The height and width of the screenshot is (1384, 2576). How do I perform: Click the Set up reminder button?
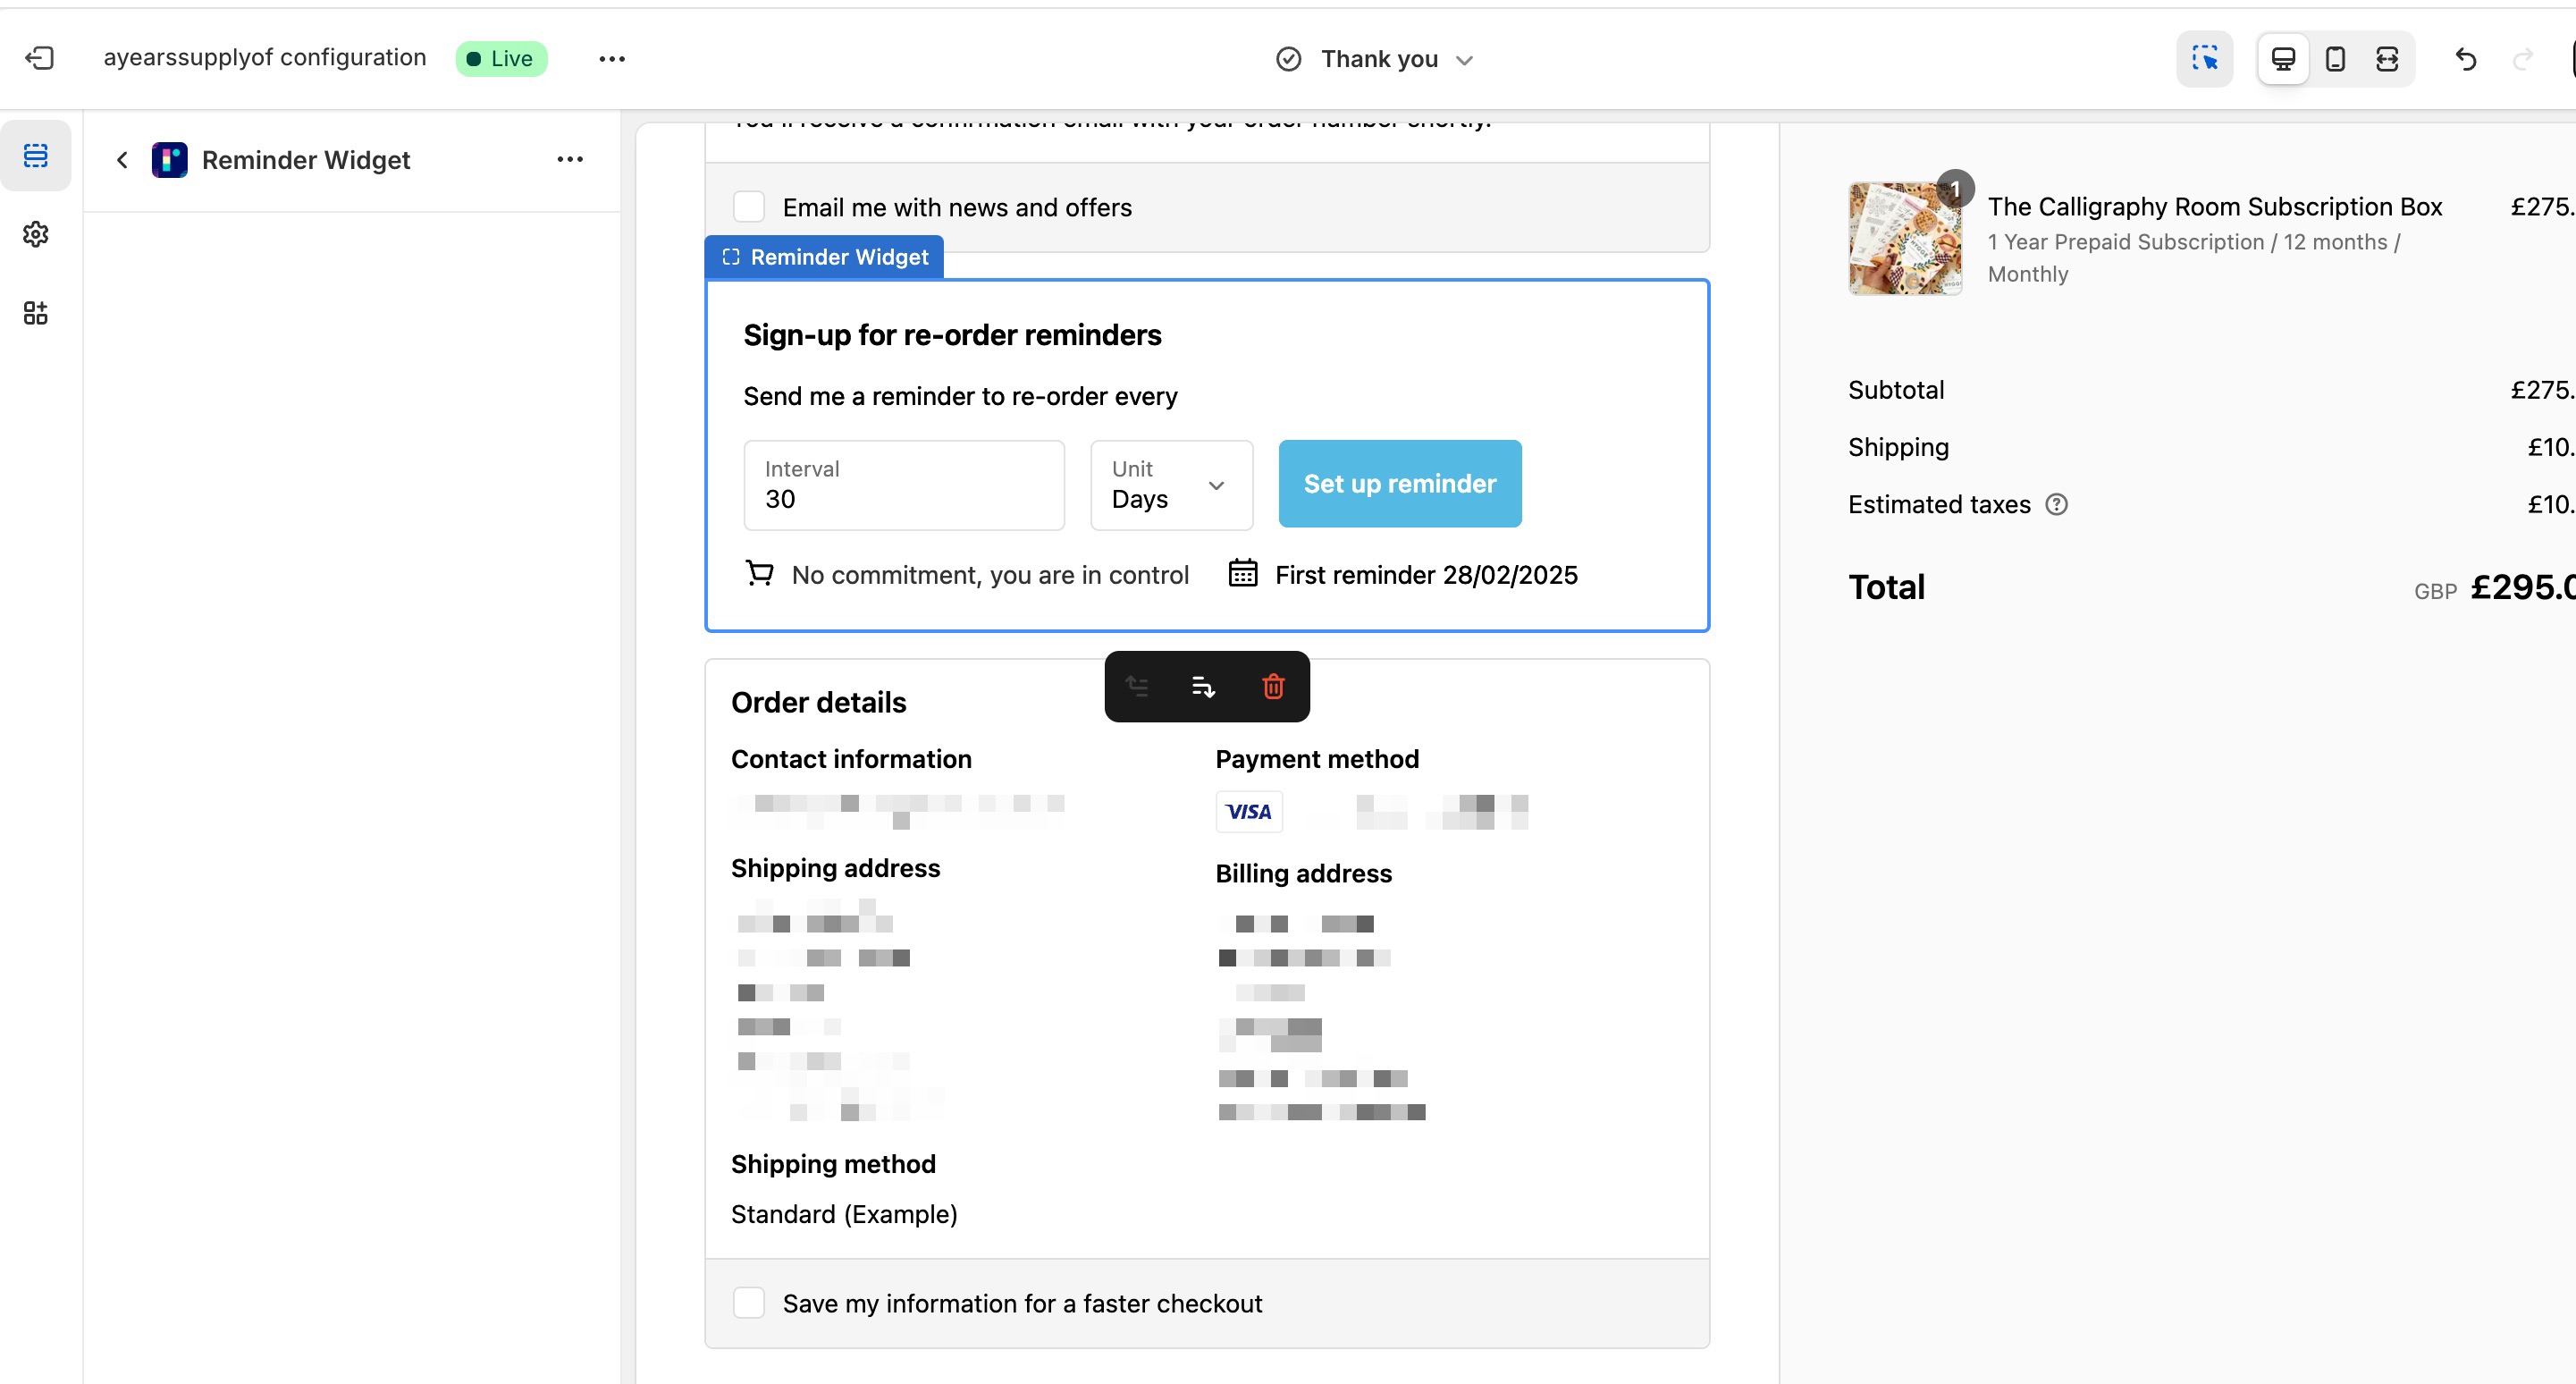pos(1399,484)
